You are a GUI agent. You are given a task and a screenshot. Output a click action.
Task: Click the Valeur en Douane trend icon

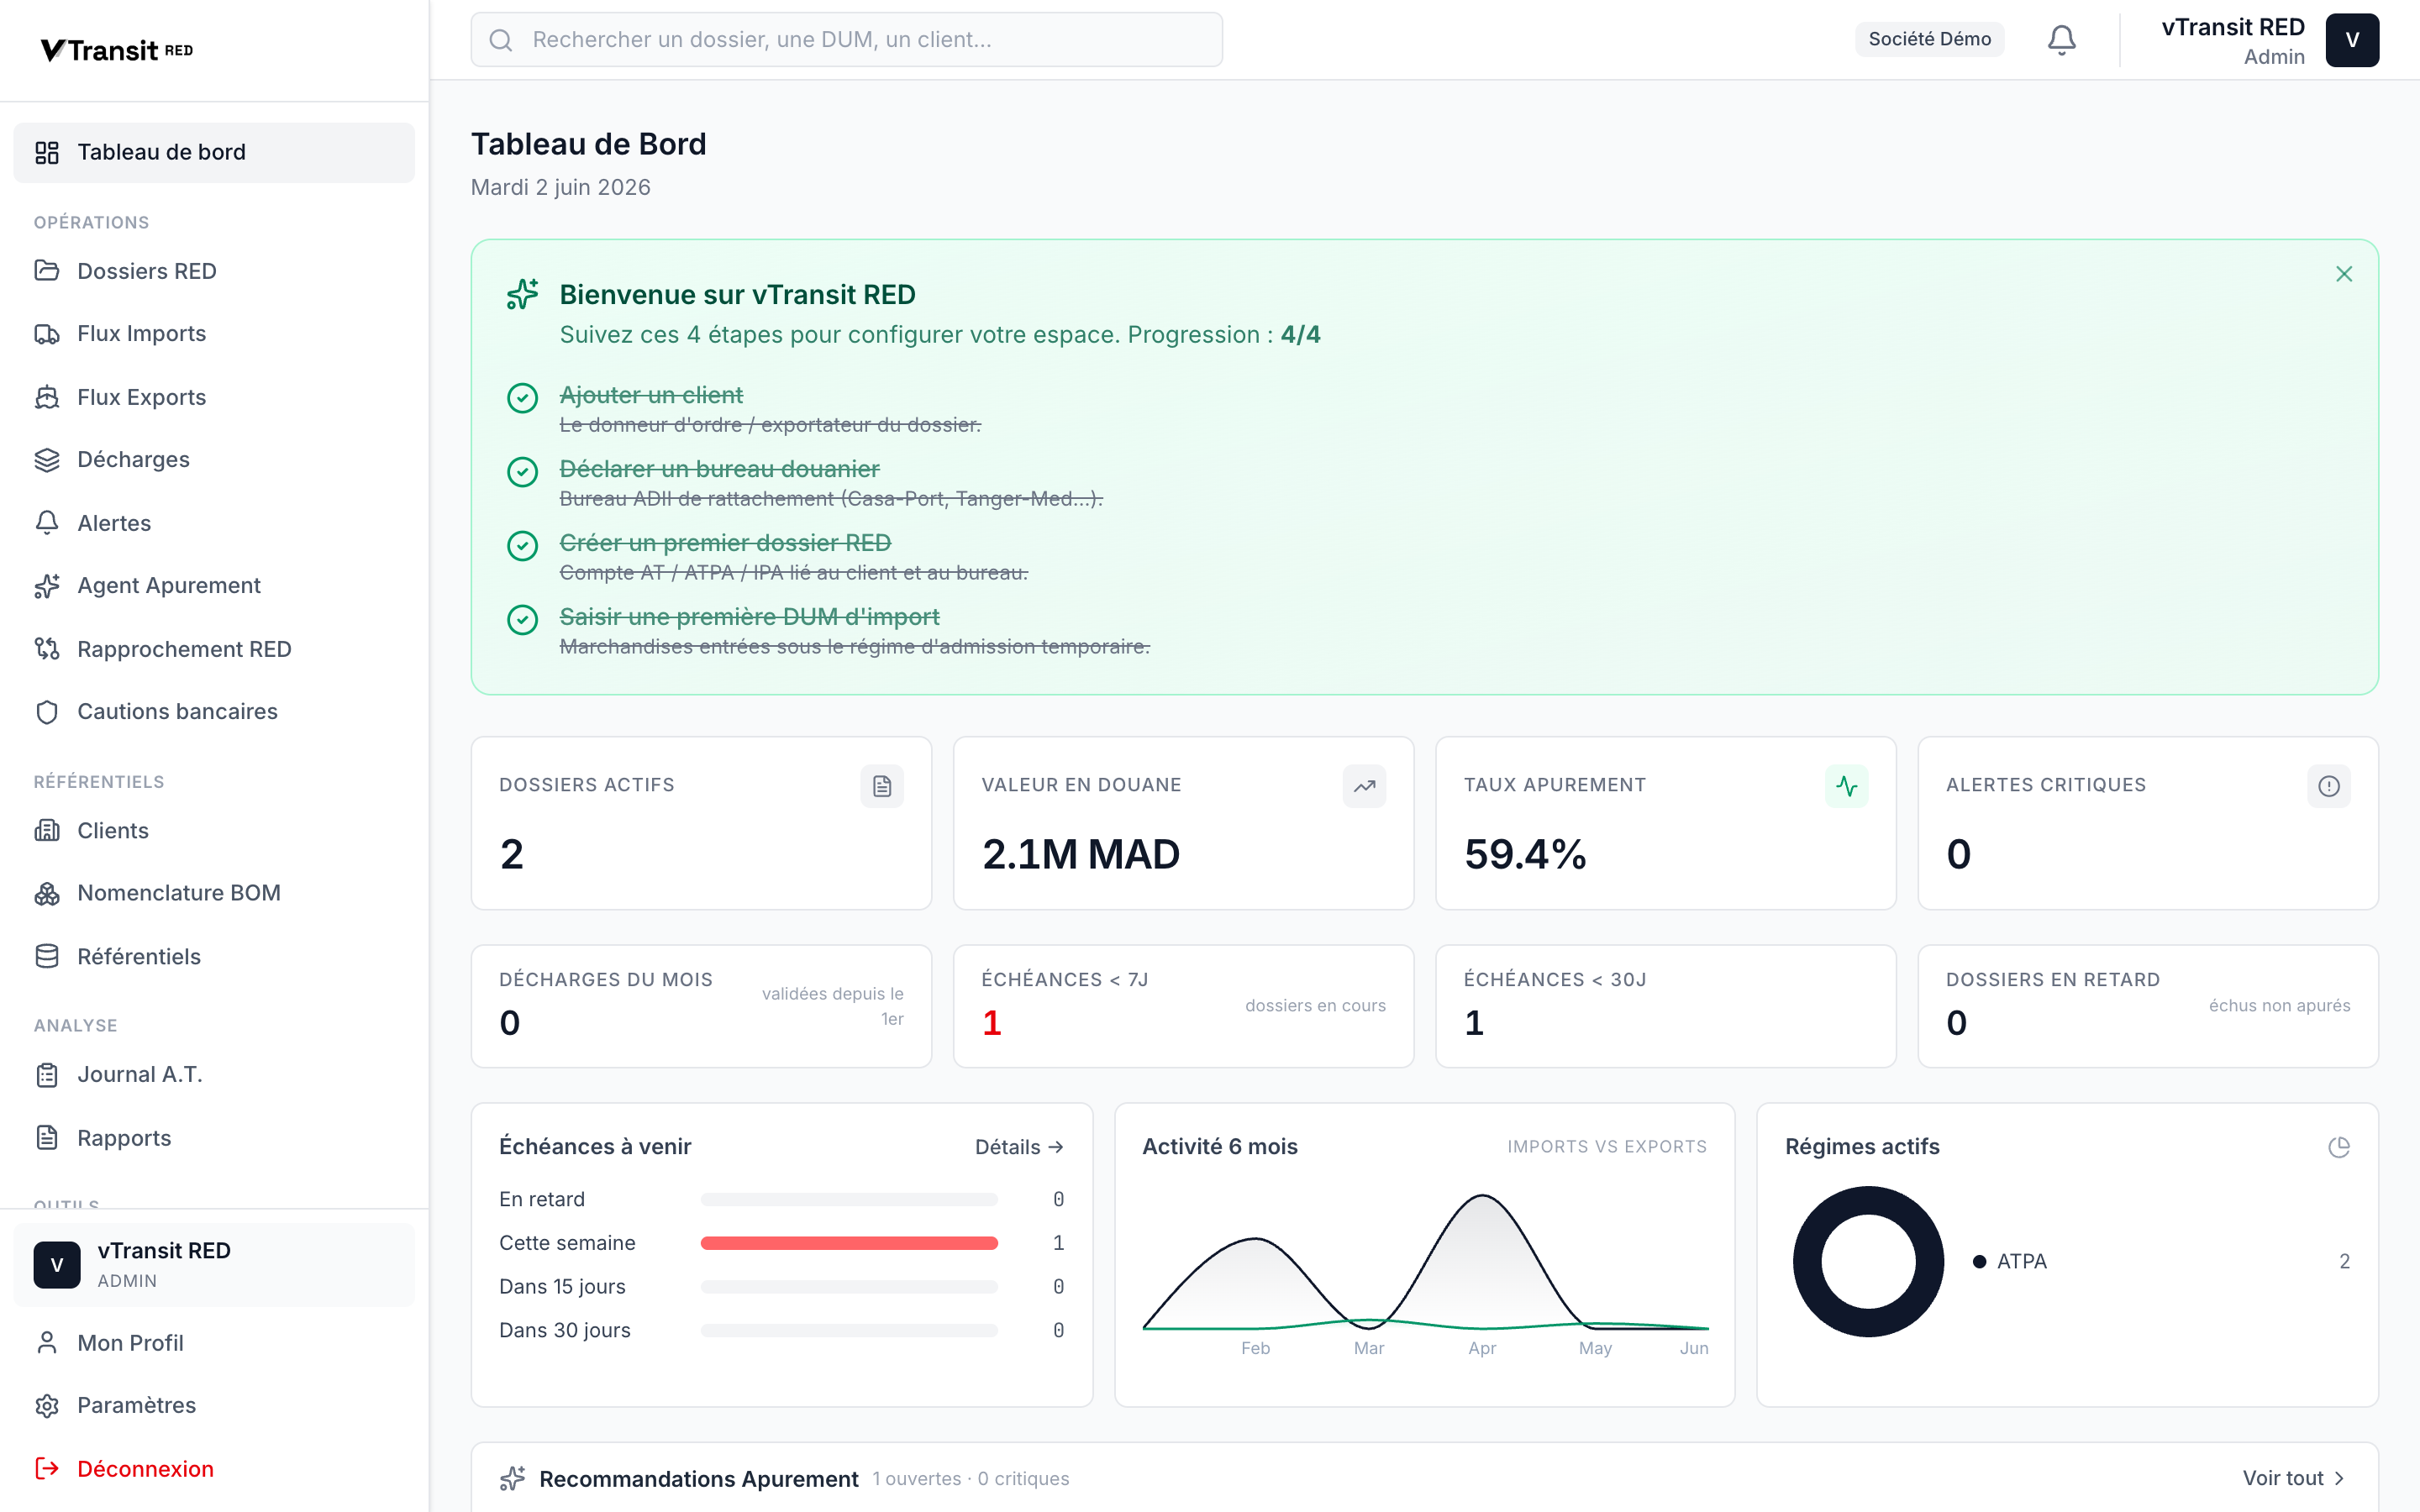click(1364, 786)
